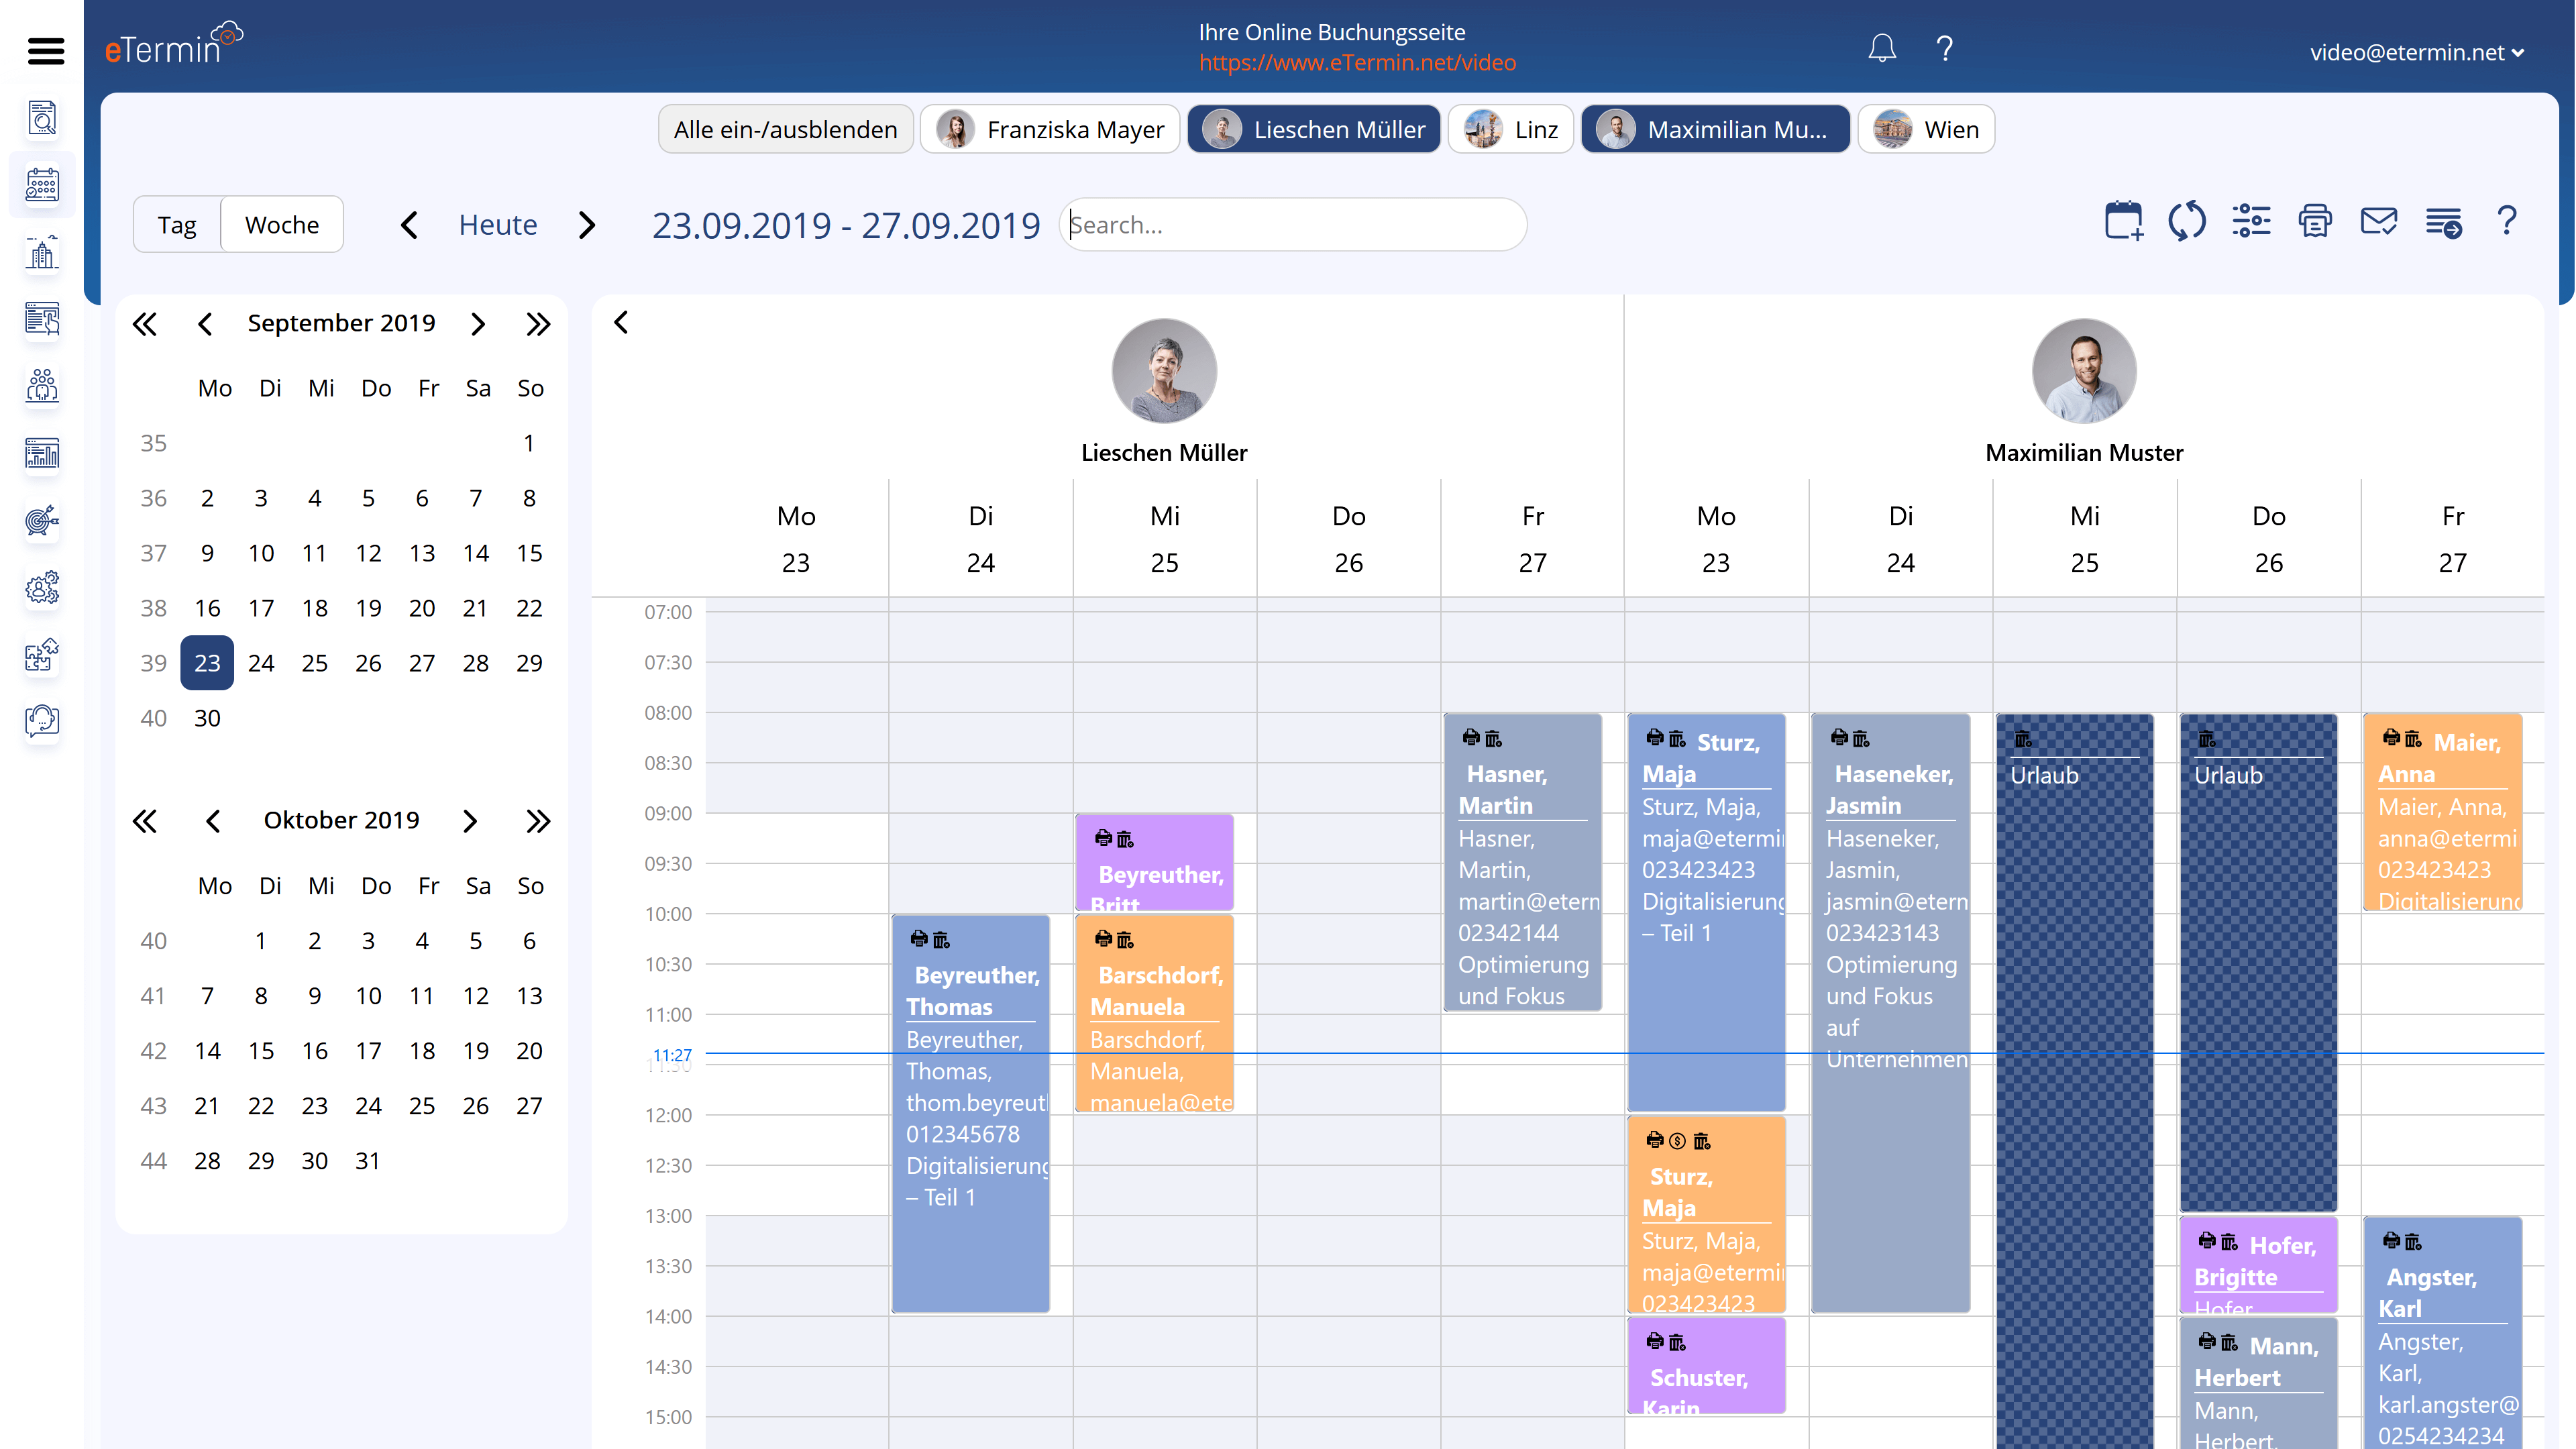Open the services list sidebar icon
This screenshot has height=1449, width=2576.
[42, 320]
